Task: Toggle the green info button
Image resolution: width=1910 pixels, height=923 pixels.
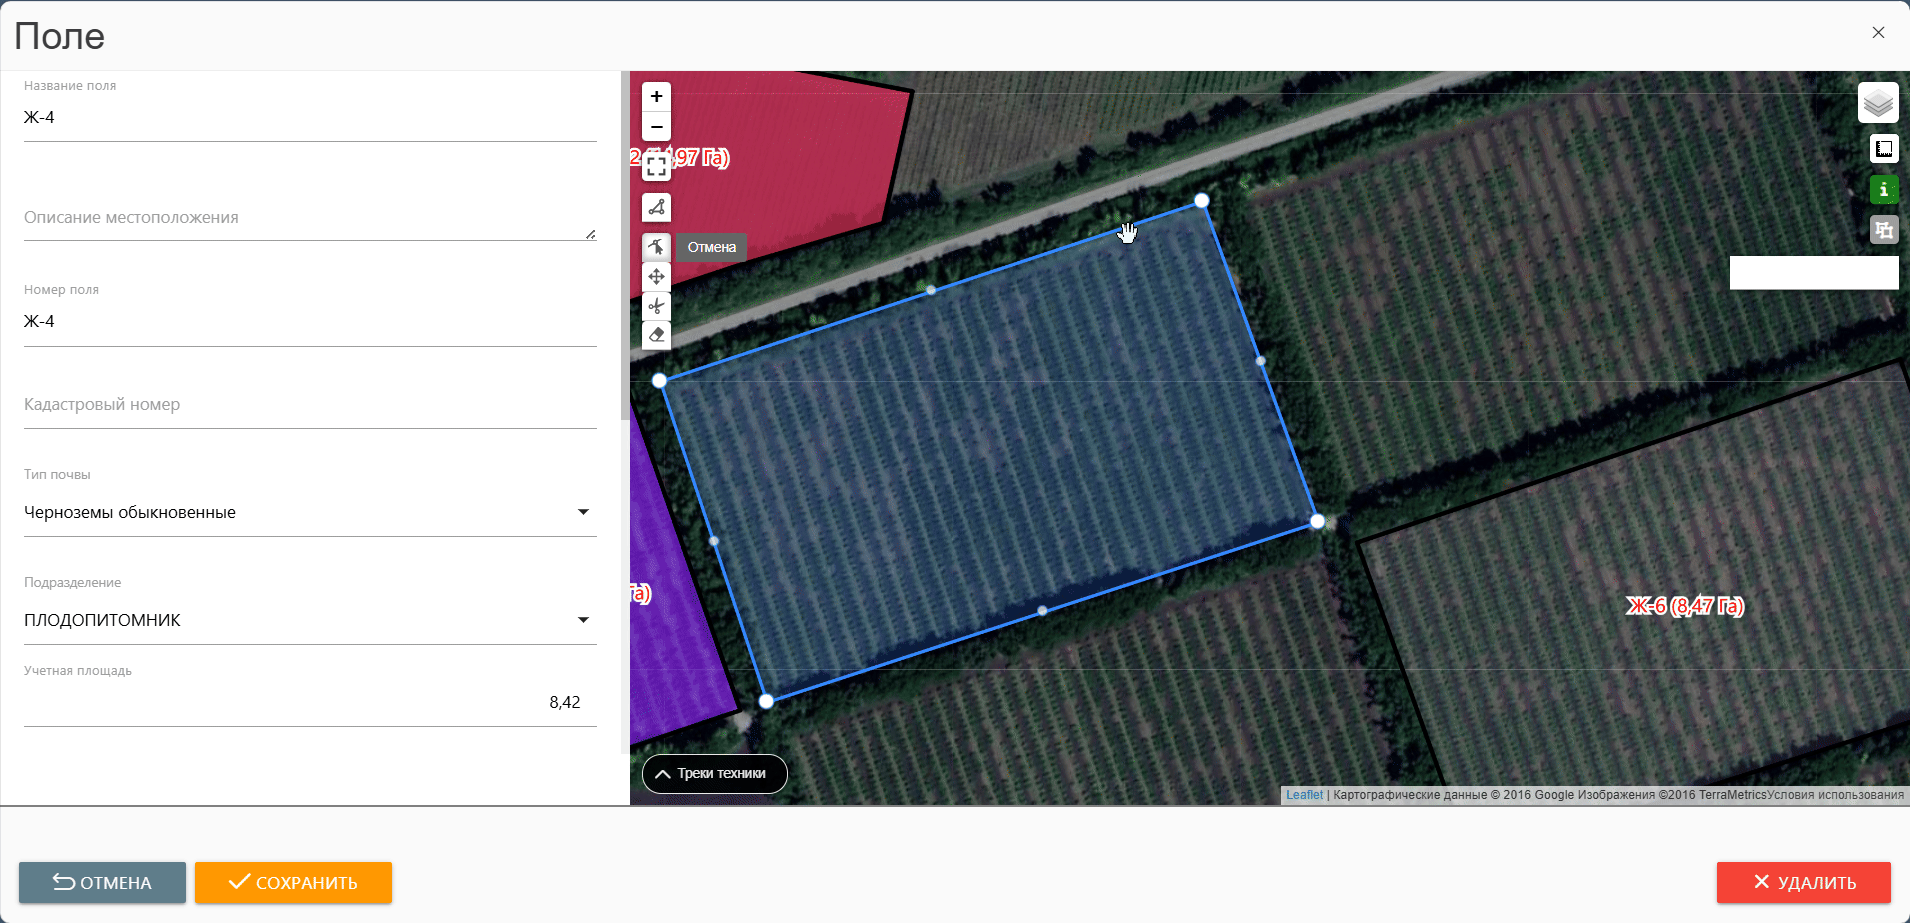Action: (1884, 190)
